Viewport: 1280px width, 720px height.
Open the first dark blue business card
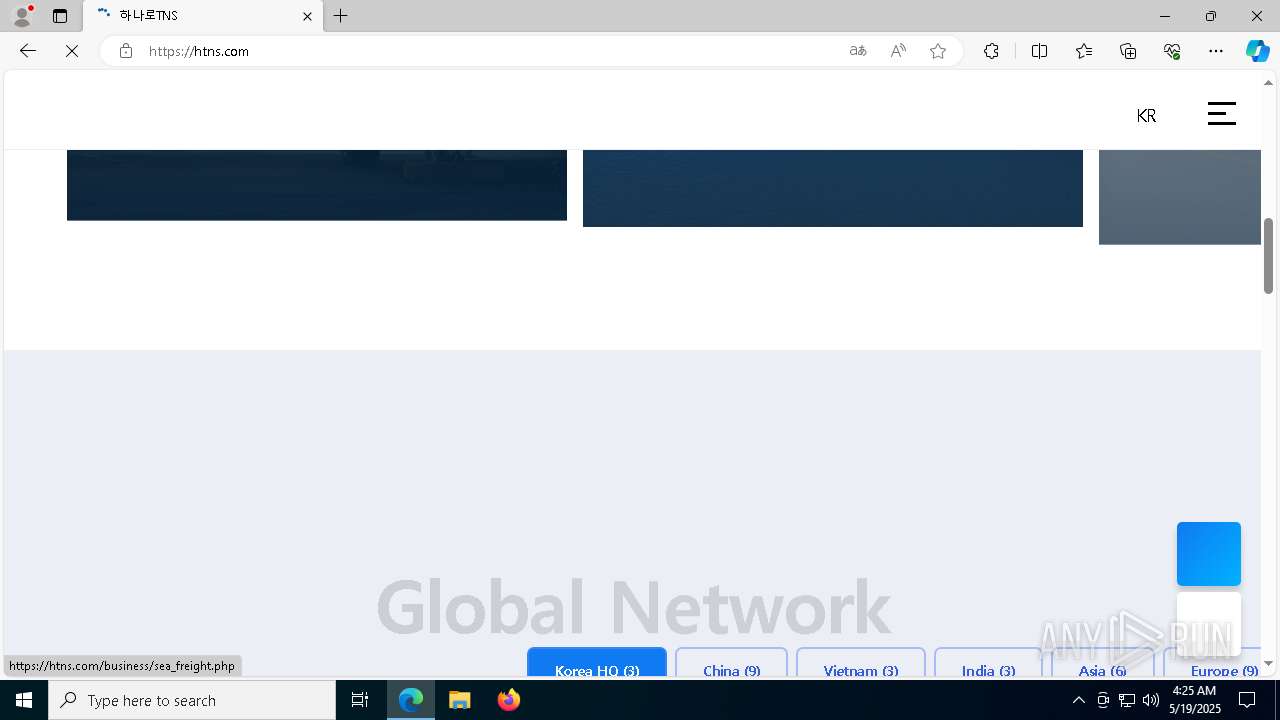(x=317, y=185)
